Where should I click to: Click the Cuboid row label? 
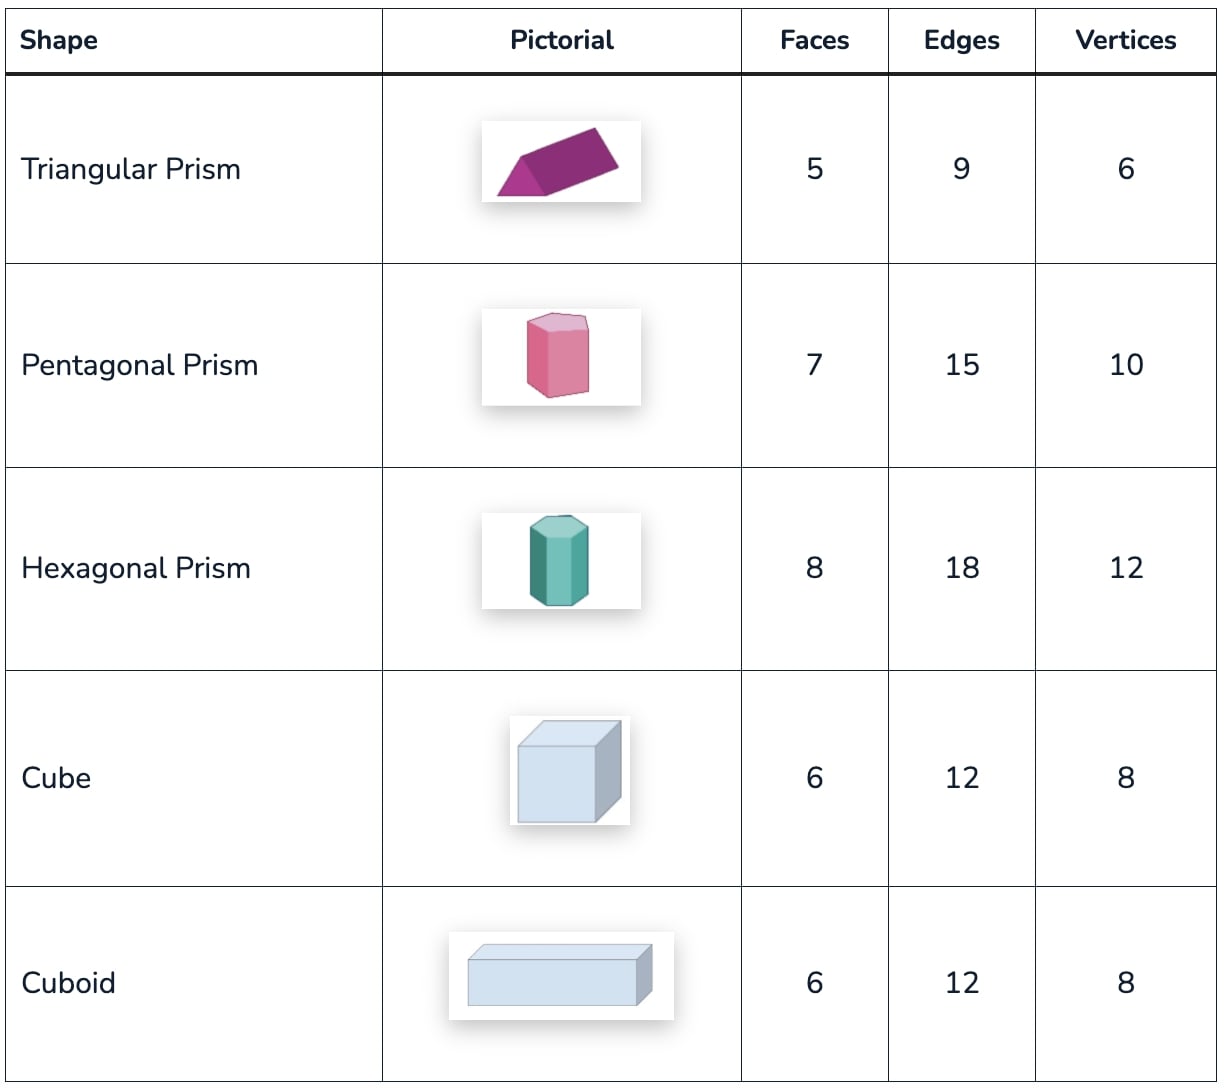(69, 983)
